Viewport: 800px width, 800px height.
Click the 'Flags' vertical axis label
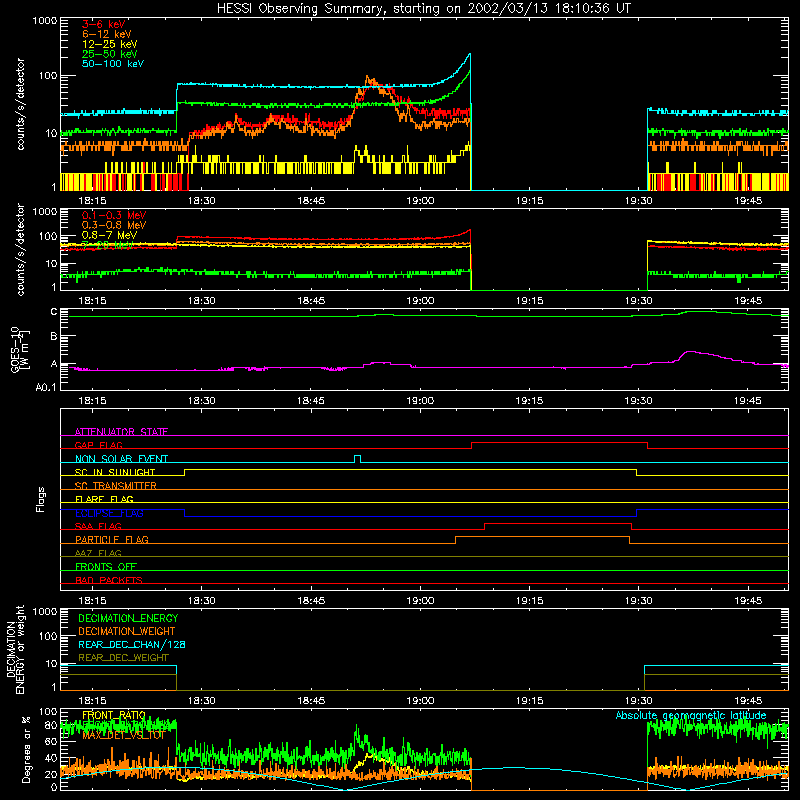pyautogui.click(x=41, y=499)
